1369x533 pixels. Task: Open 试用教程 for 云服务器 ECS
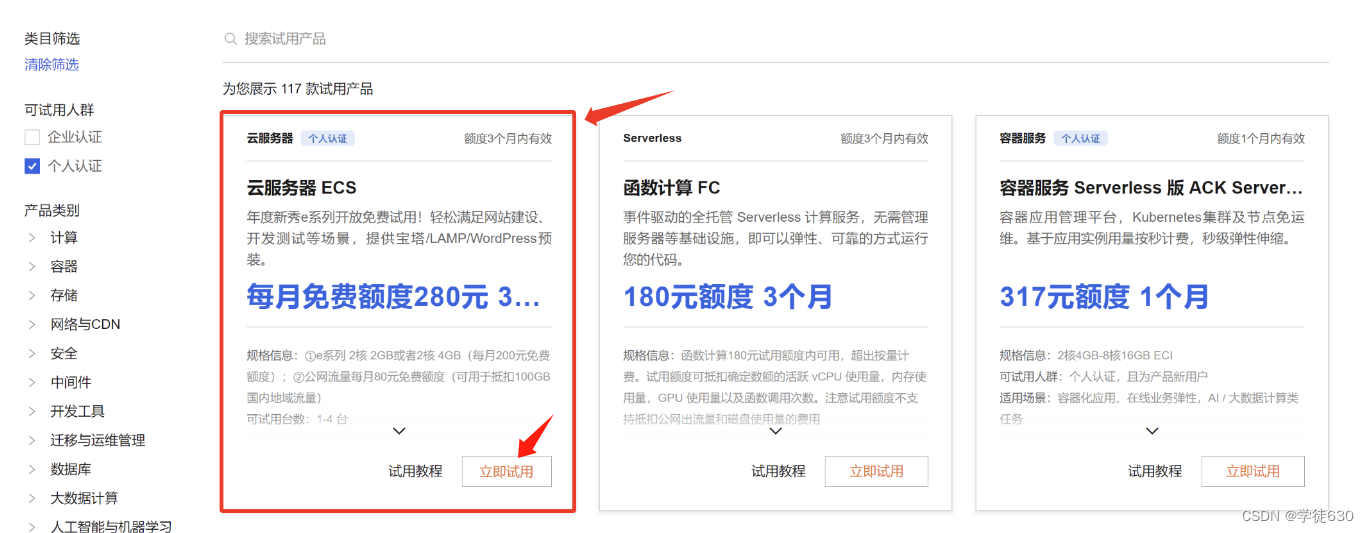pos(415,472)
